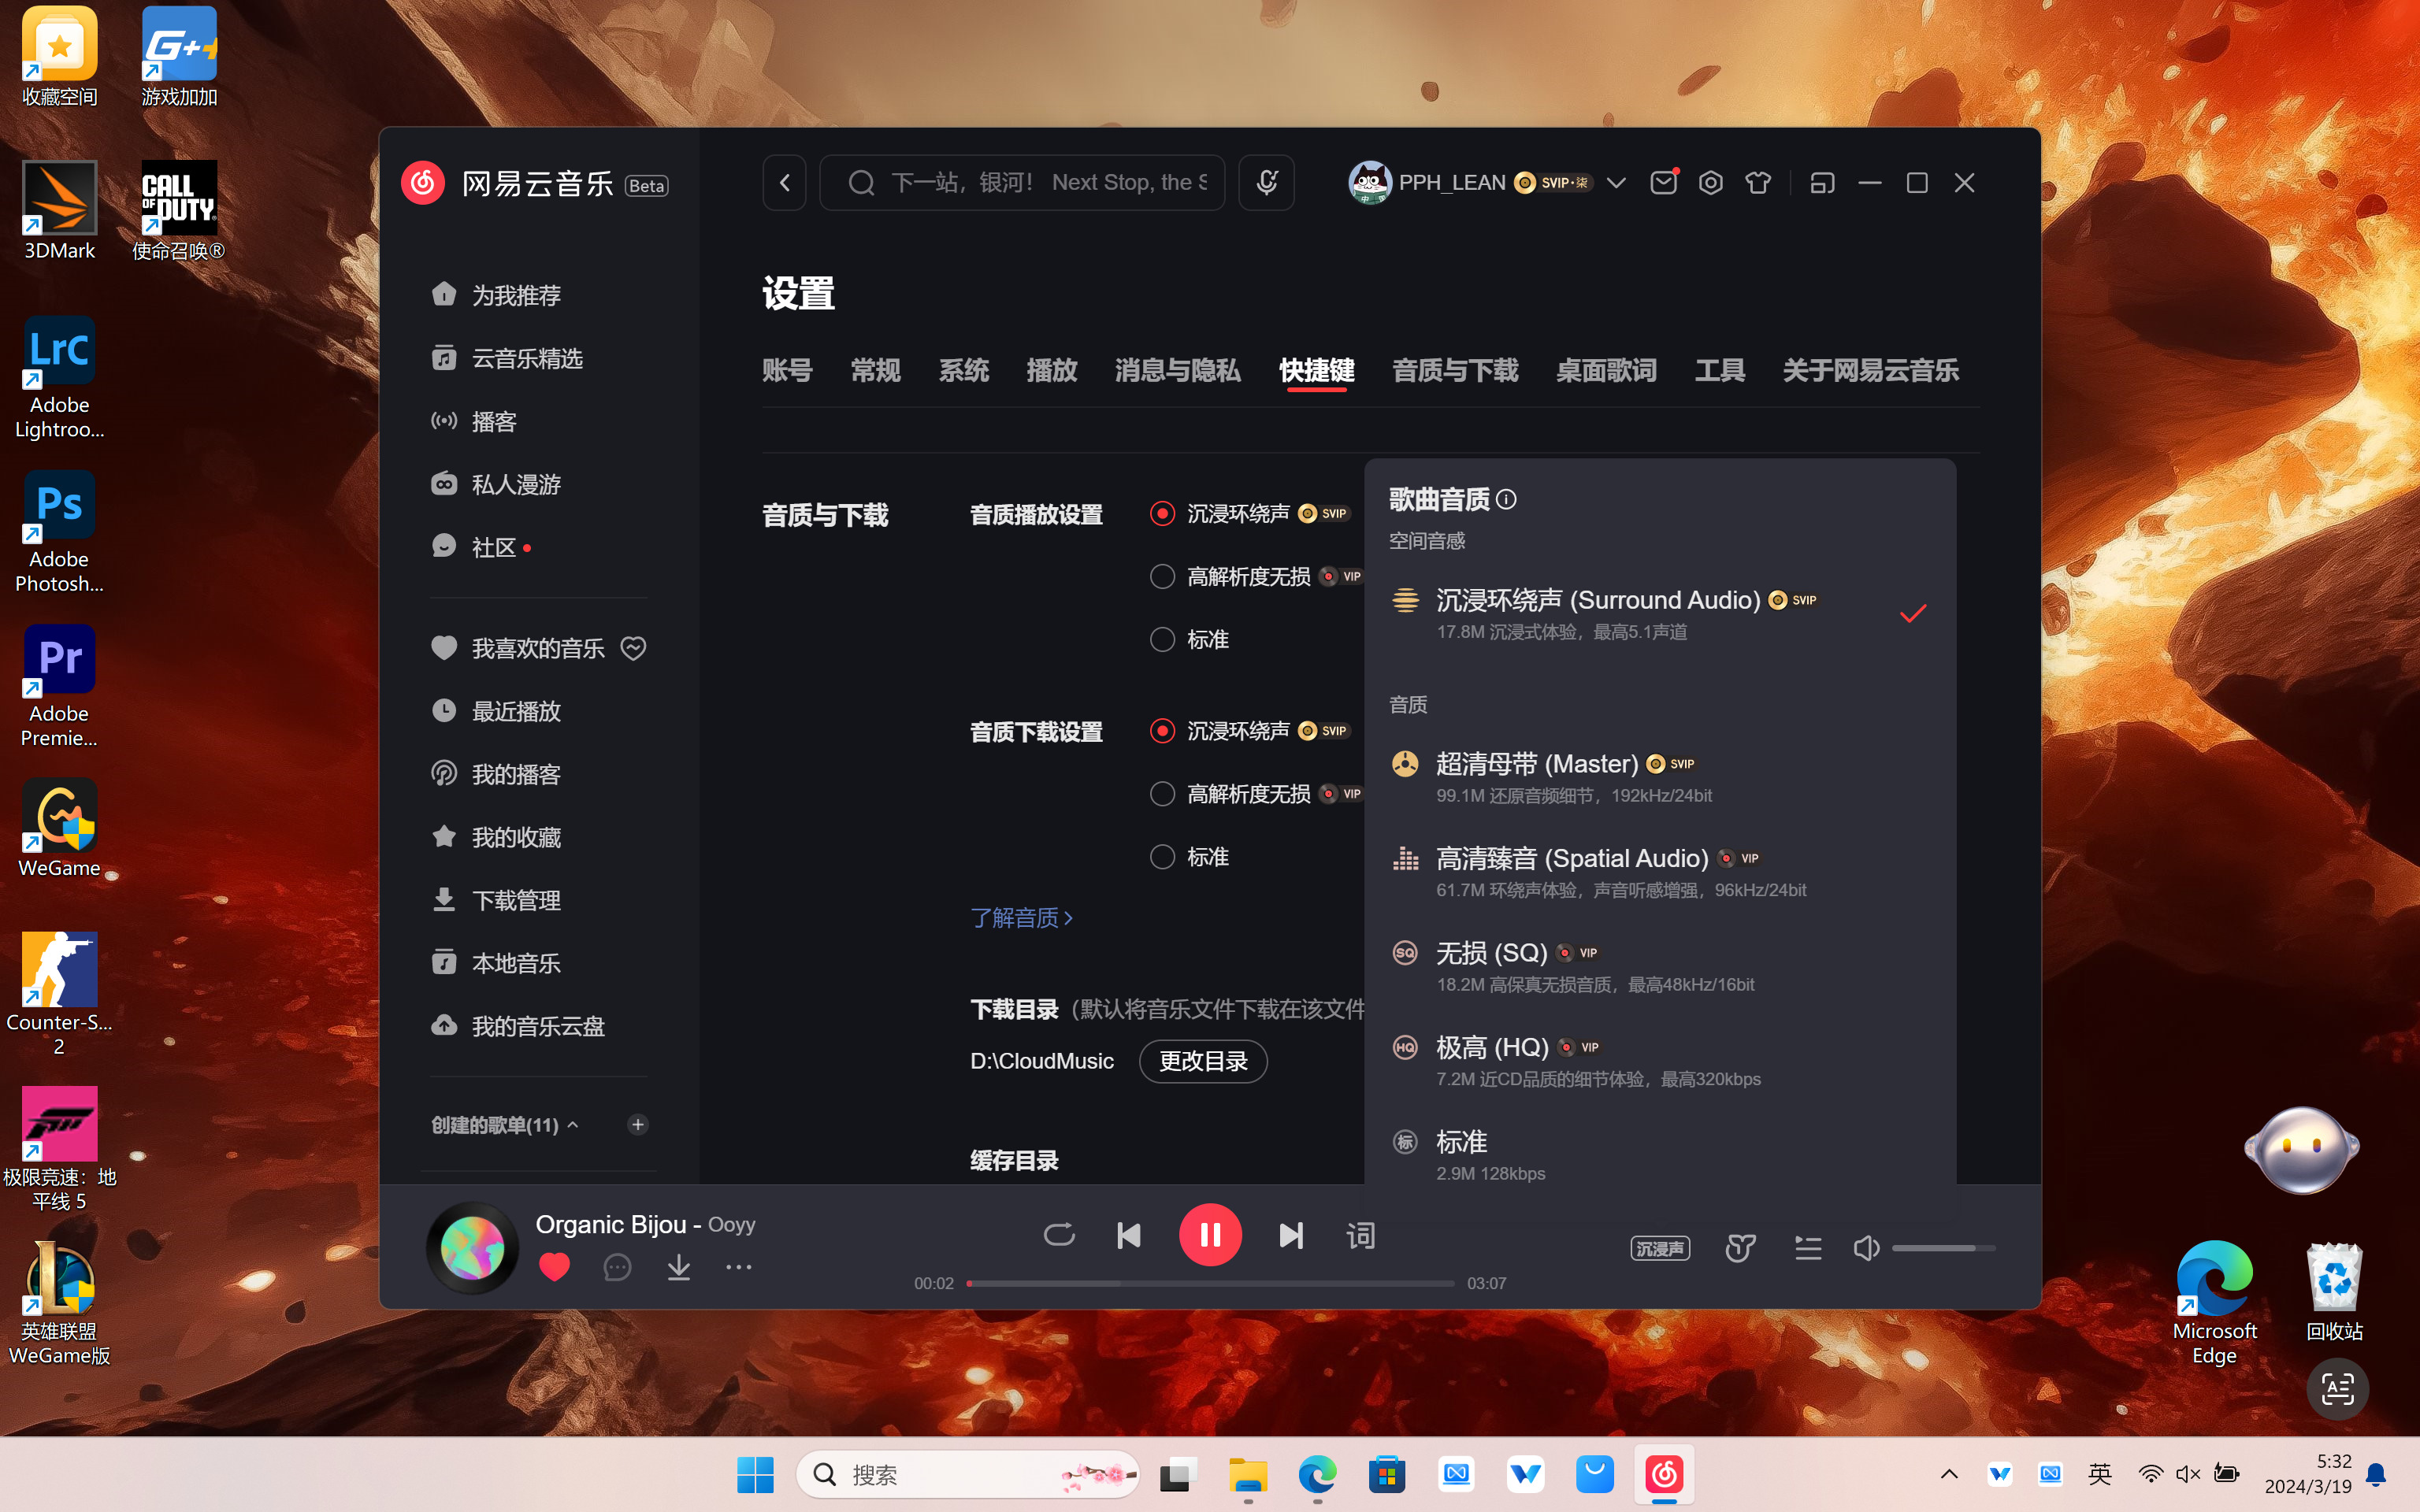Screen dimensions: 2420x1512
Task: Switch to 音质与下载 settings tab
Action: (x=1455, y=369)
